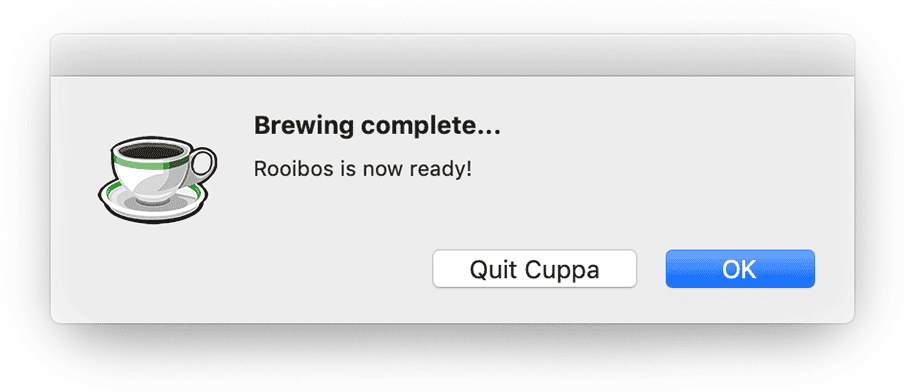Click the Quit Cuppa button

(x=534, y=269)
